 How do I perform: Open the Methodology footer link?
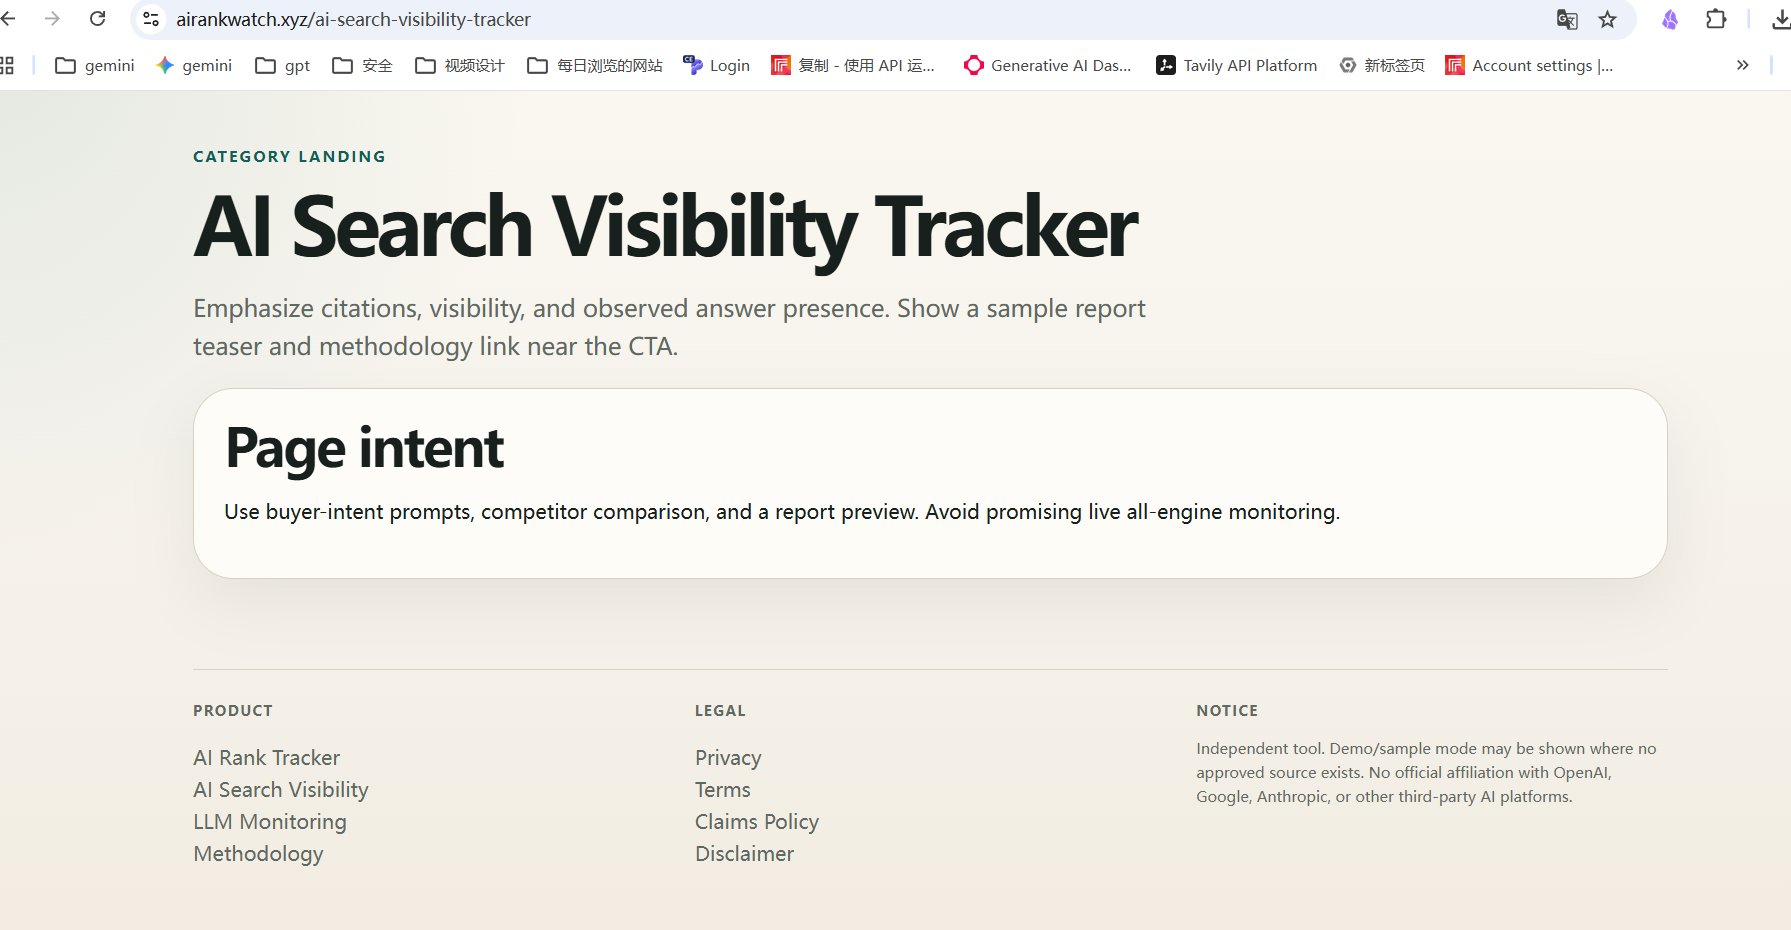click(x=258, y=854)
